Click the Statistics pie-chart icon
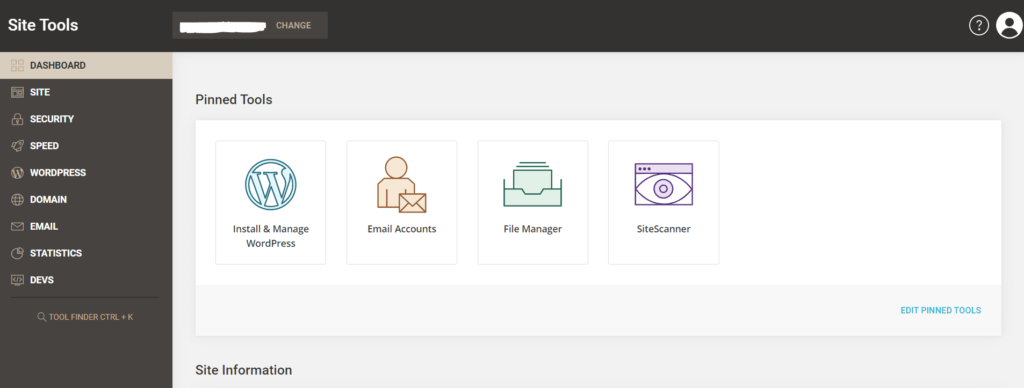 (18, 253)
